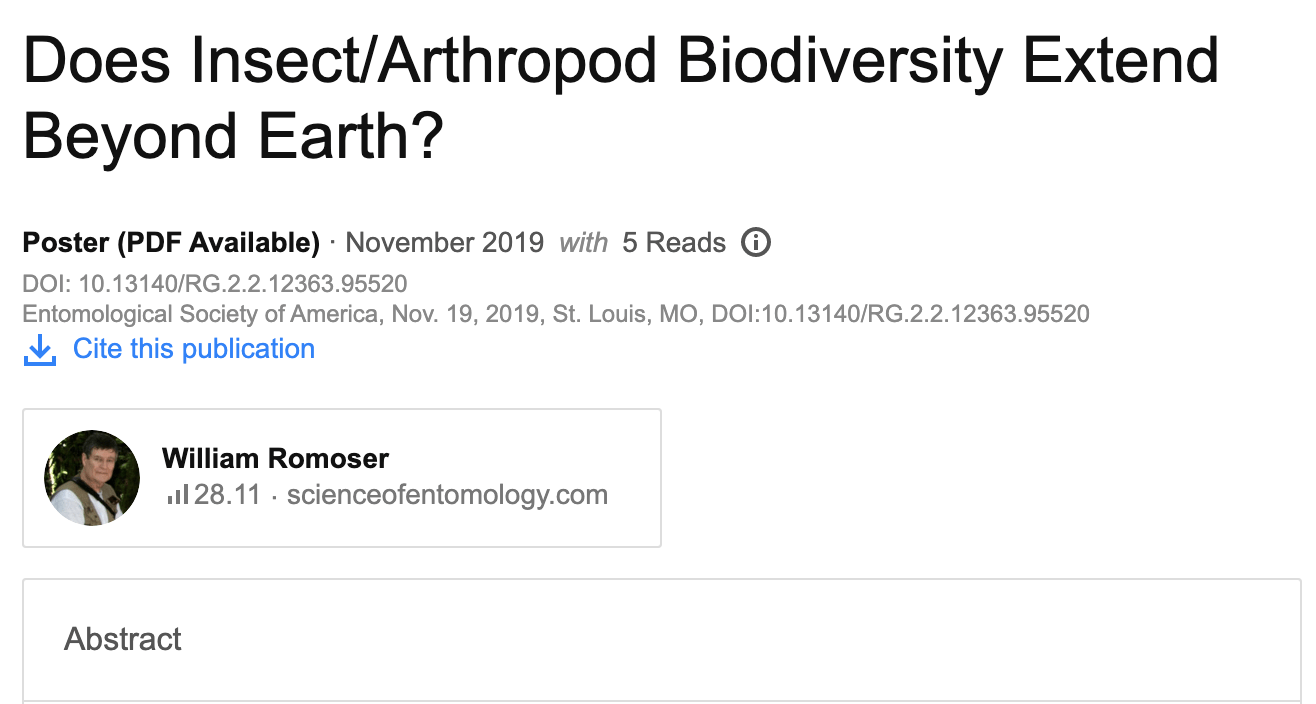Click the word "with" before Reads
Image resolution: width=1316 pixels, height=704 pixels.
pos(583,243)
